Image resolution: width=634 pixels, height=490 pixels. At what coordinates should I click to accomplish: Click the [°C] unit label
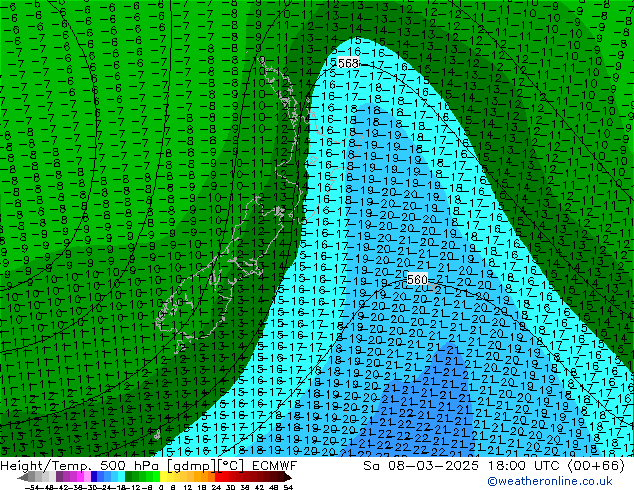click(x=231, y=466)
